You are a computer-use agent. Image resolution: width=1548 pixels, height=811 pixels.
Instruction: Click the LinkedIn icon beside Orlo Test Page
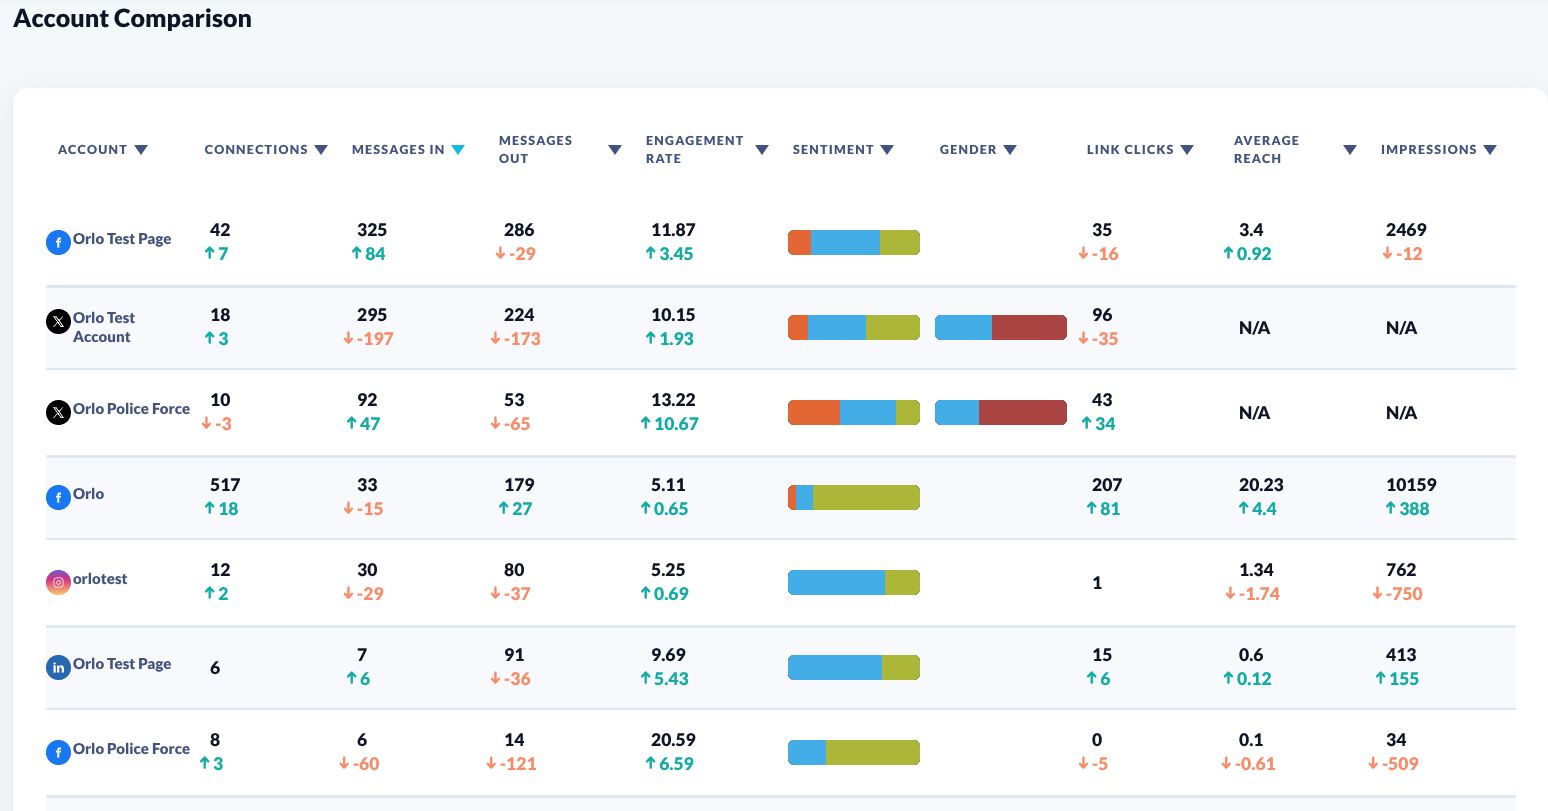click(59, 667)
